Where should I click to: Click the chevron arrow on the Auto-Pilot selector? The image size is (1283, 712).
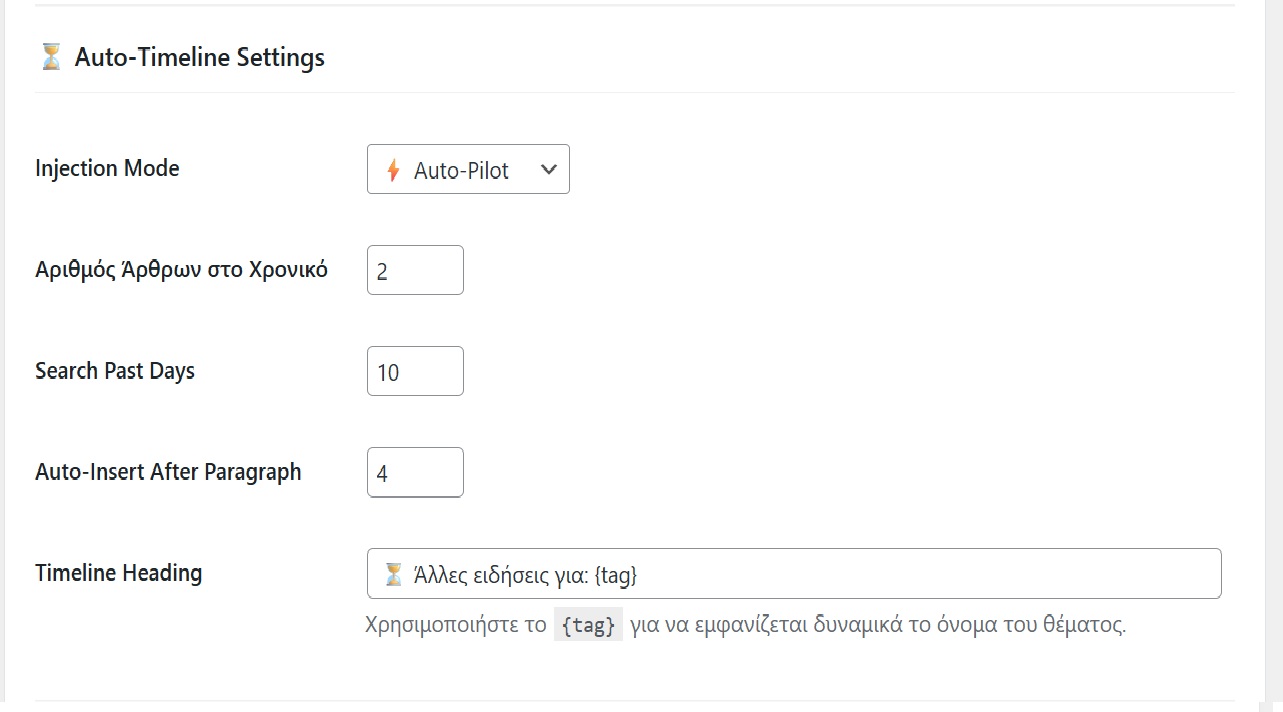(548, 170)
